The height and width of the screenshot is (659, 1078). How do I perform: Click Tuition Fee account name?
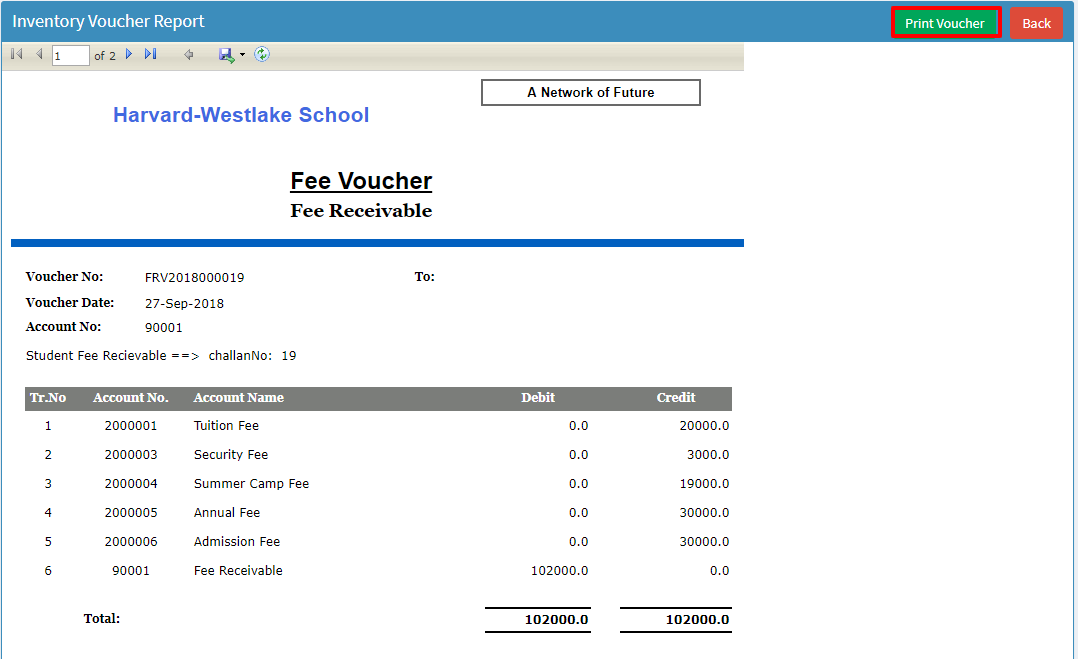coord(226,426)
